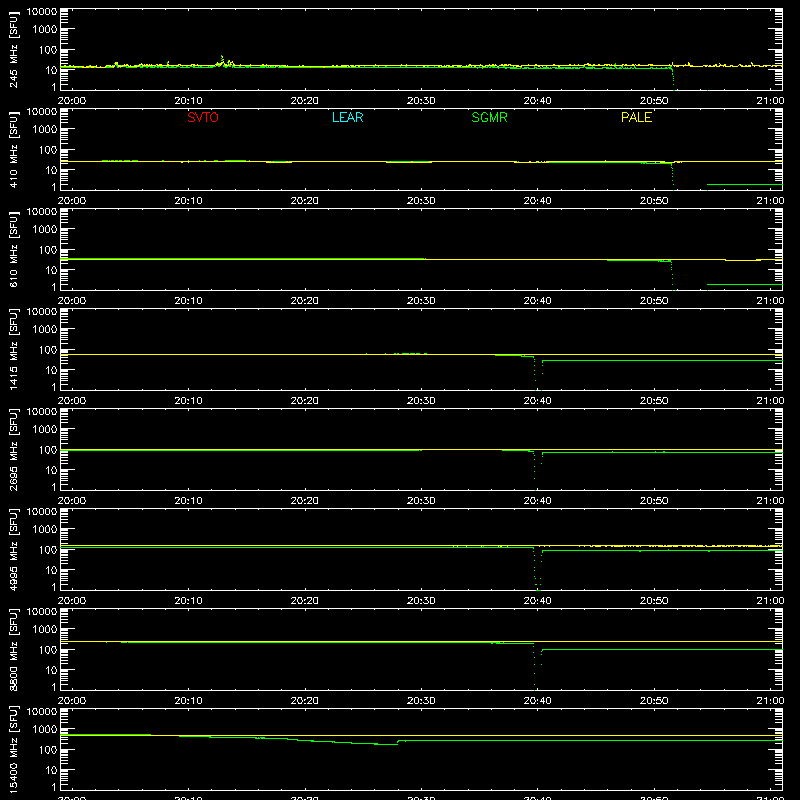800x800 pixels.
Task: Click the 100 y-axis value on 610 MHz plot
Action: (48, 250)
